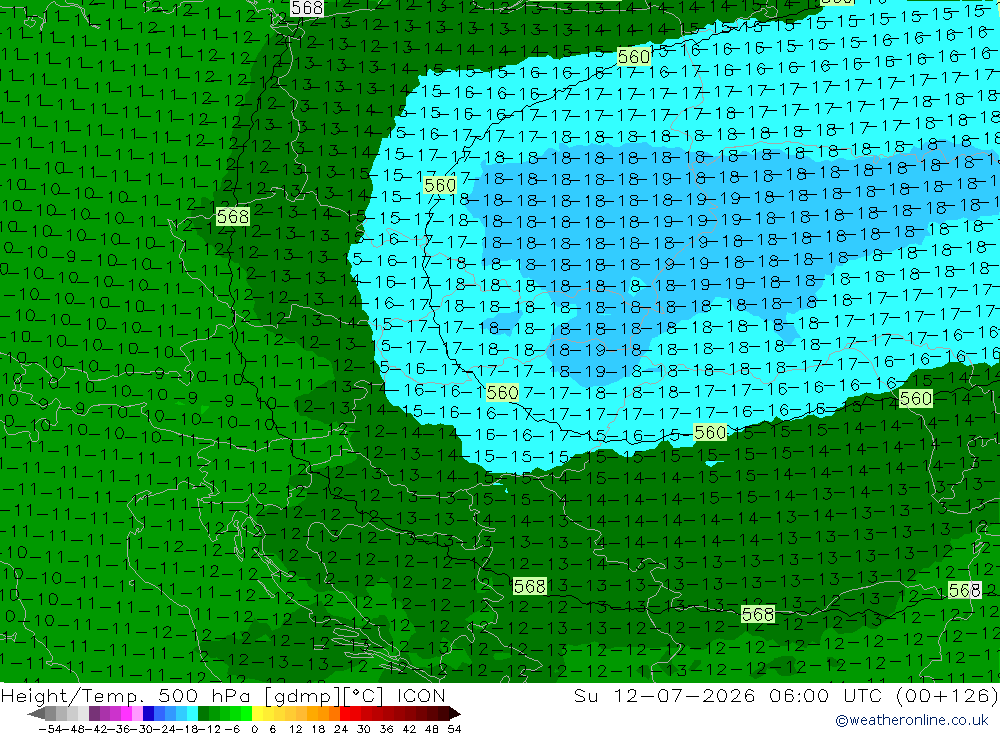Pick the cyan swatch near -18 in legend

[x=193, y=714]
